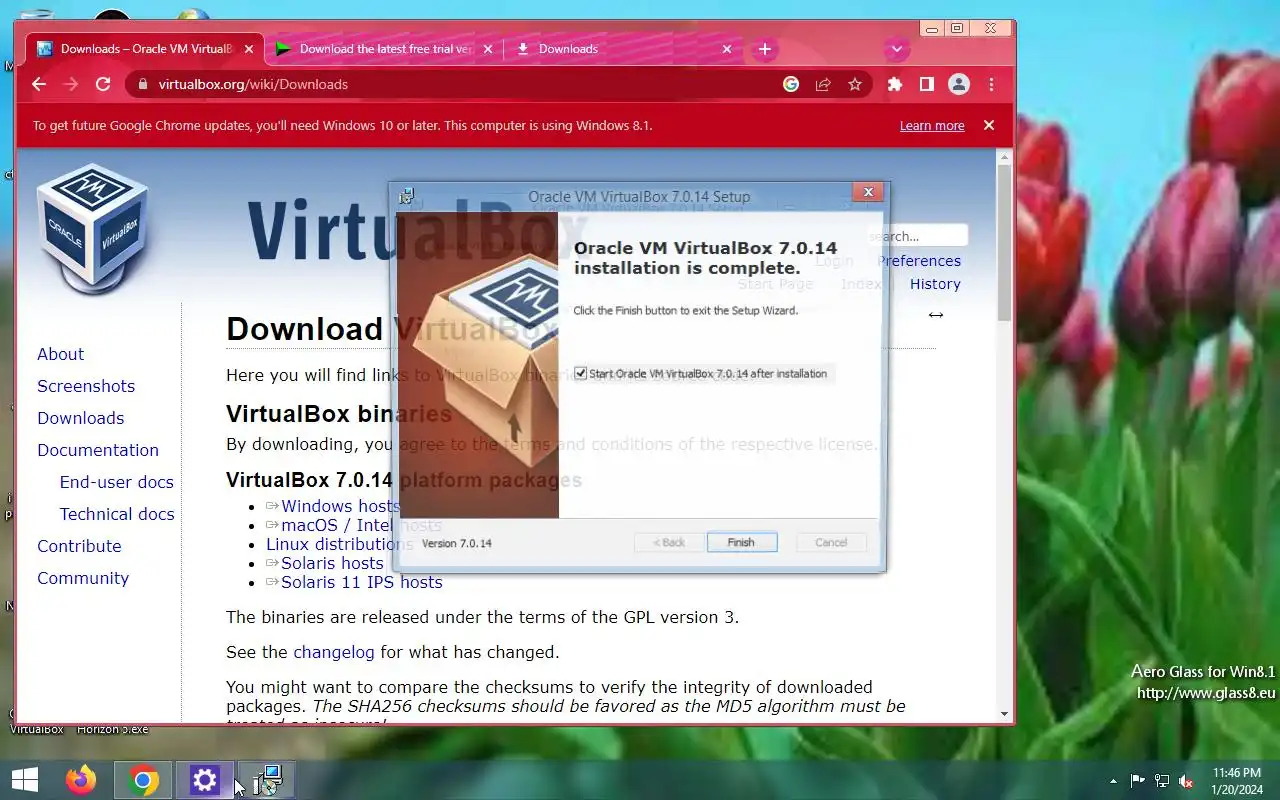Open Preferences link on page

click(x=919, y=261)
